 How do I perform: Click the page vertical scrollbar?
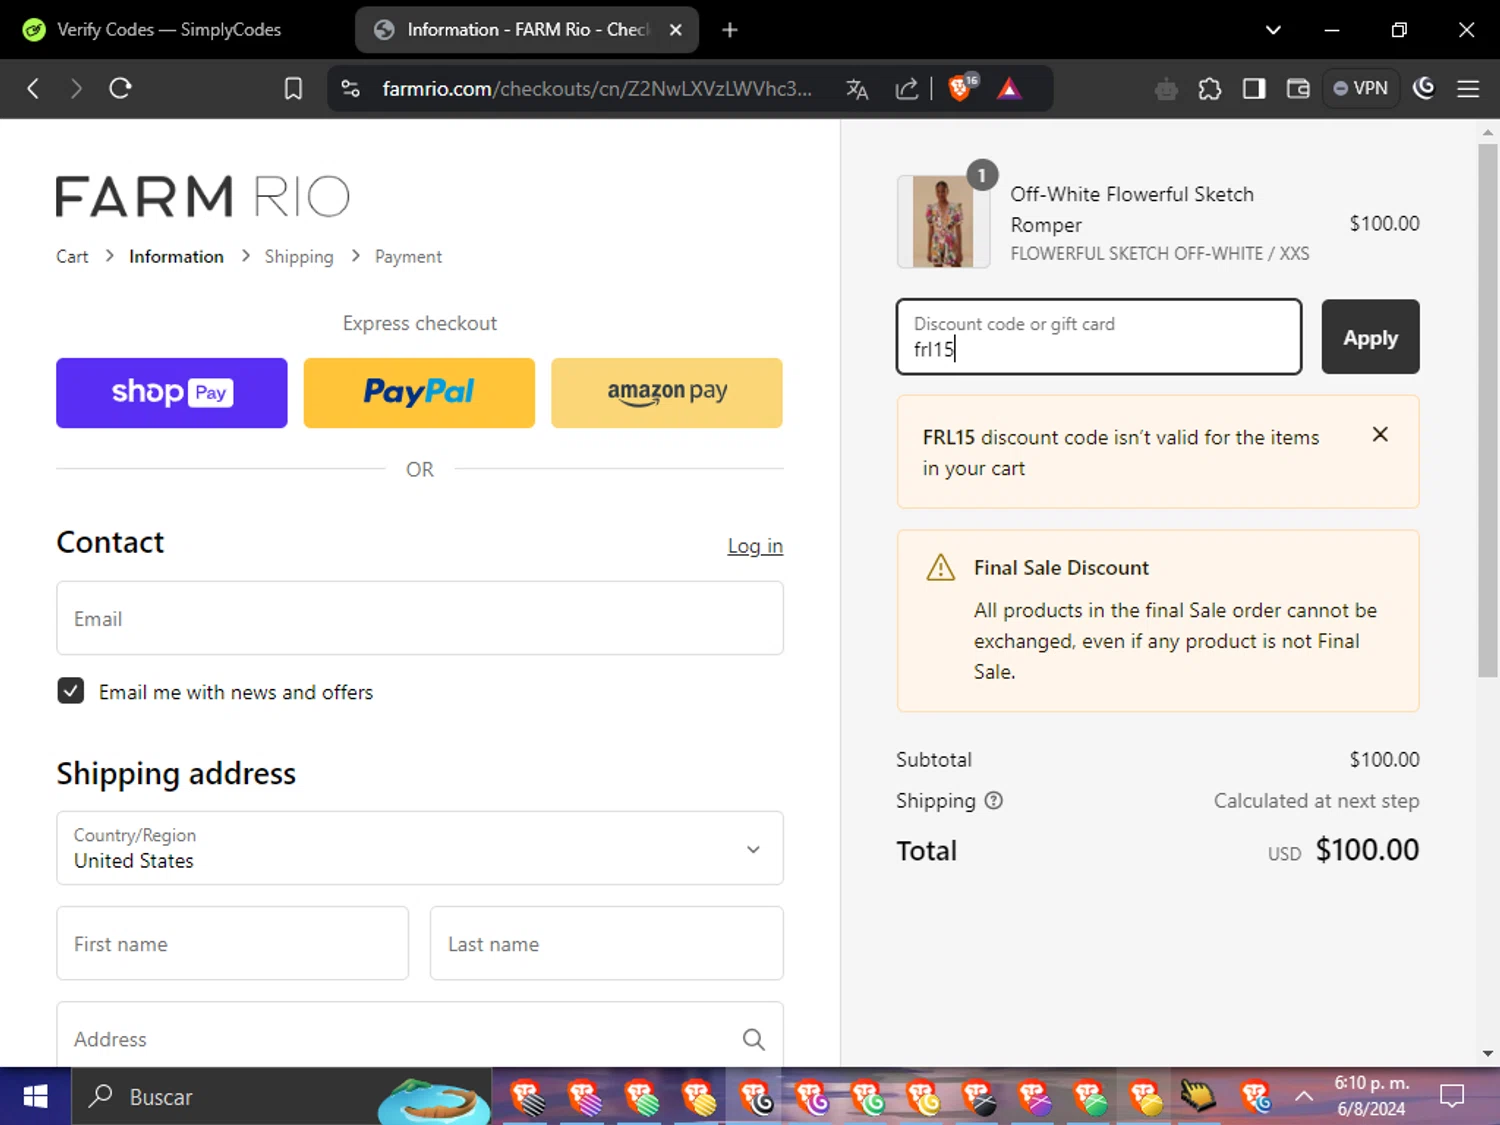point(1488,410)
